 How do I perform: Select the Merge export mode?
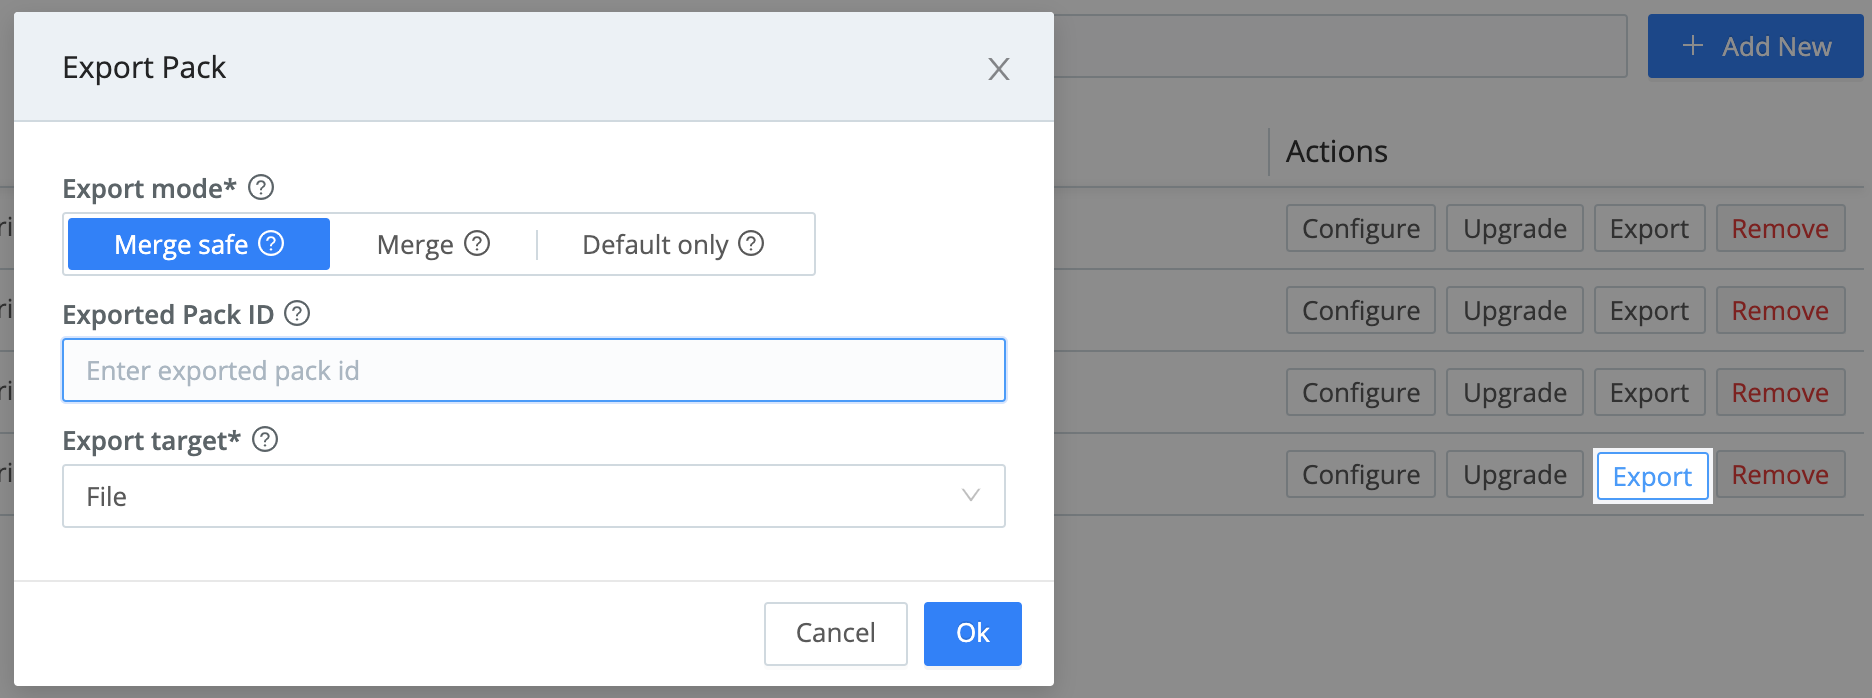433,244
